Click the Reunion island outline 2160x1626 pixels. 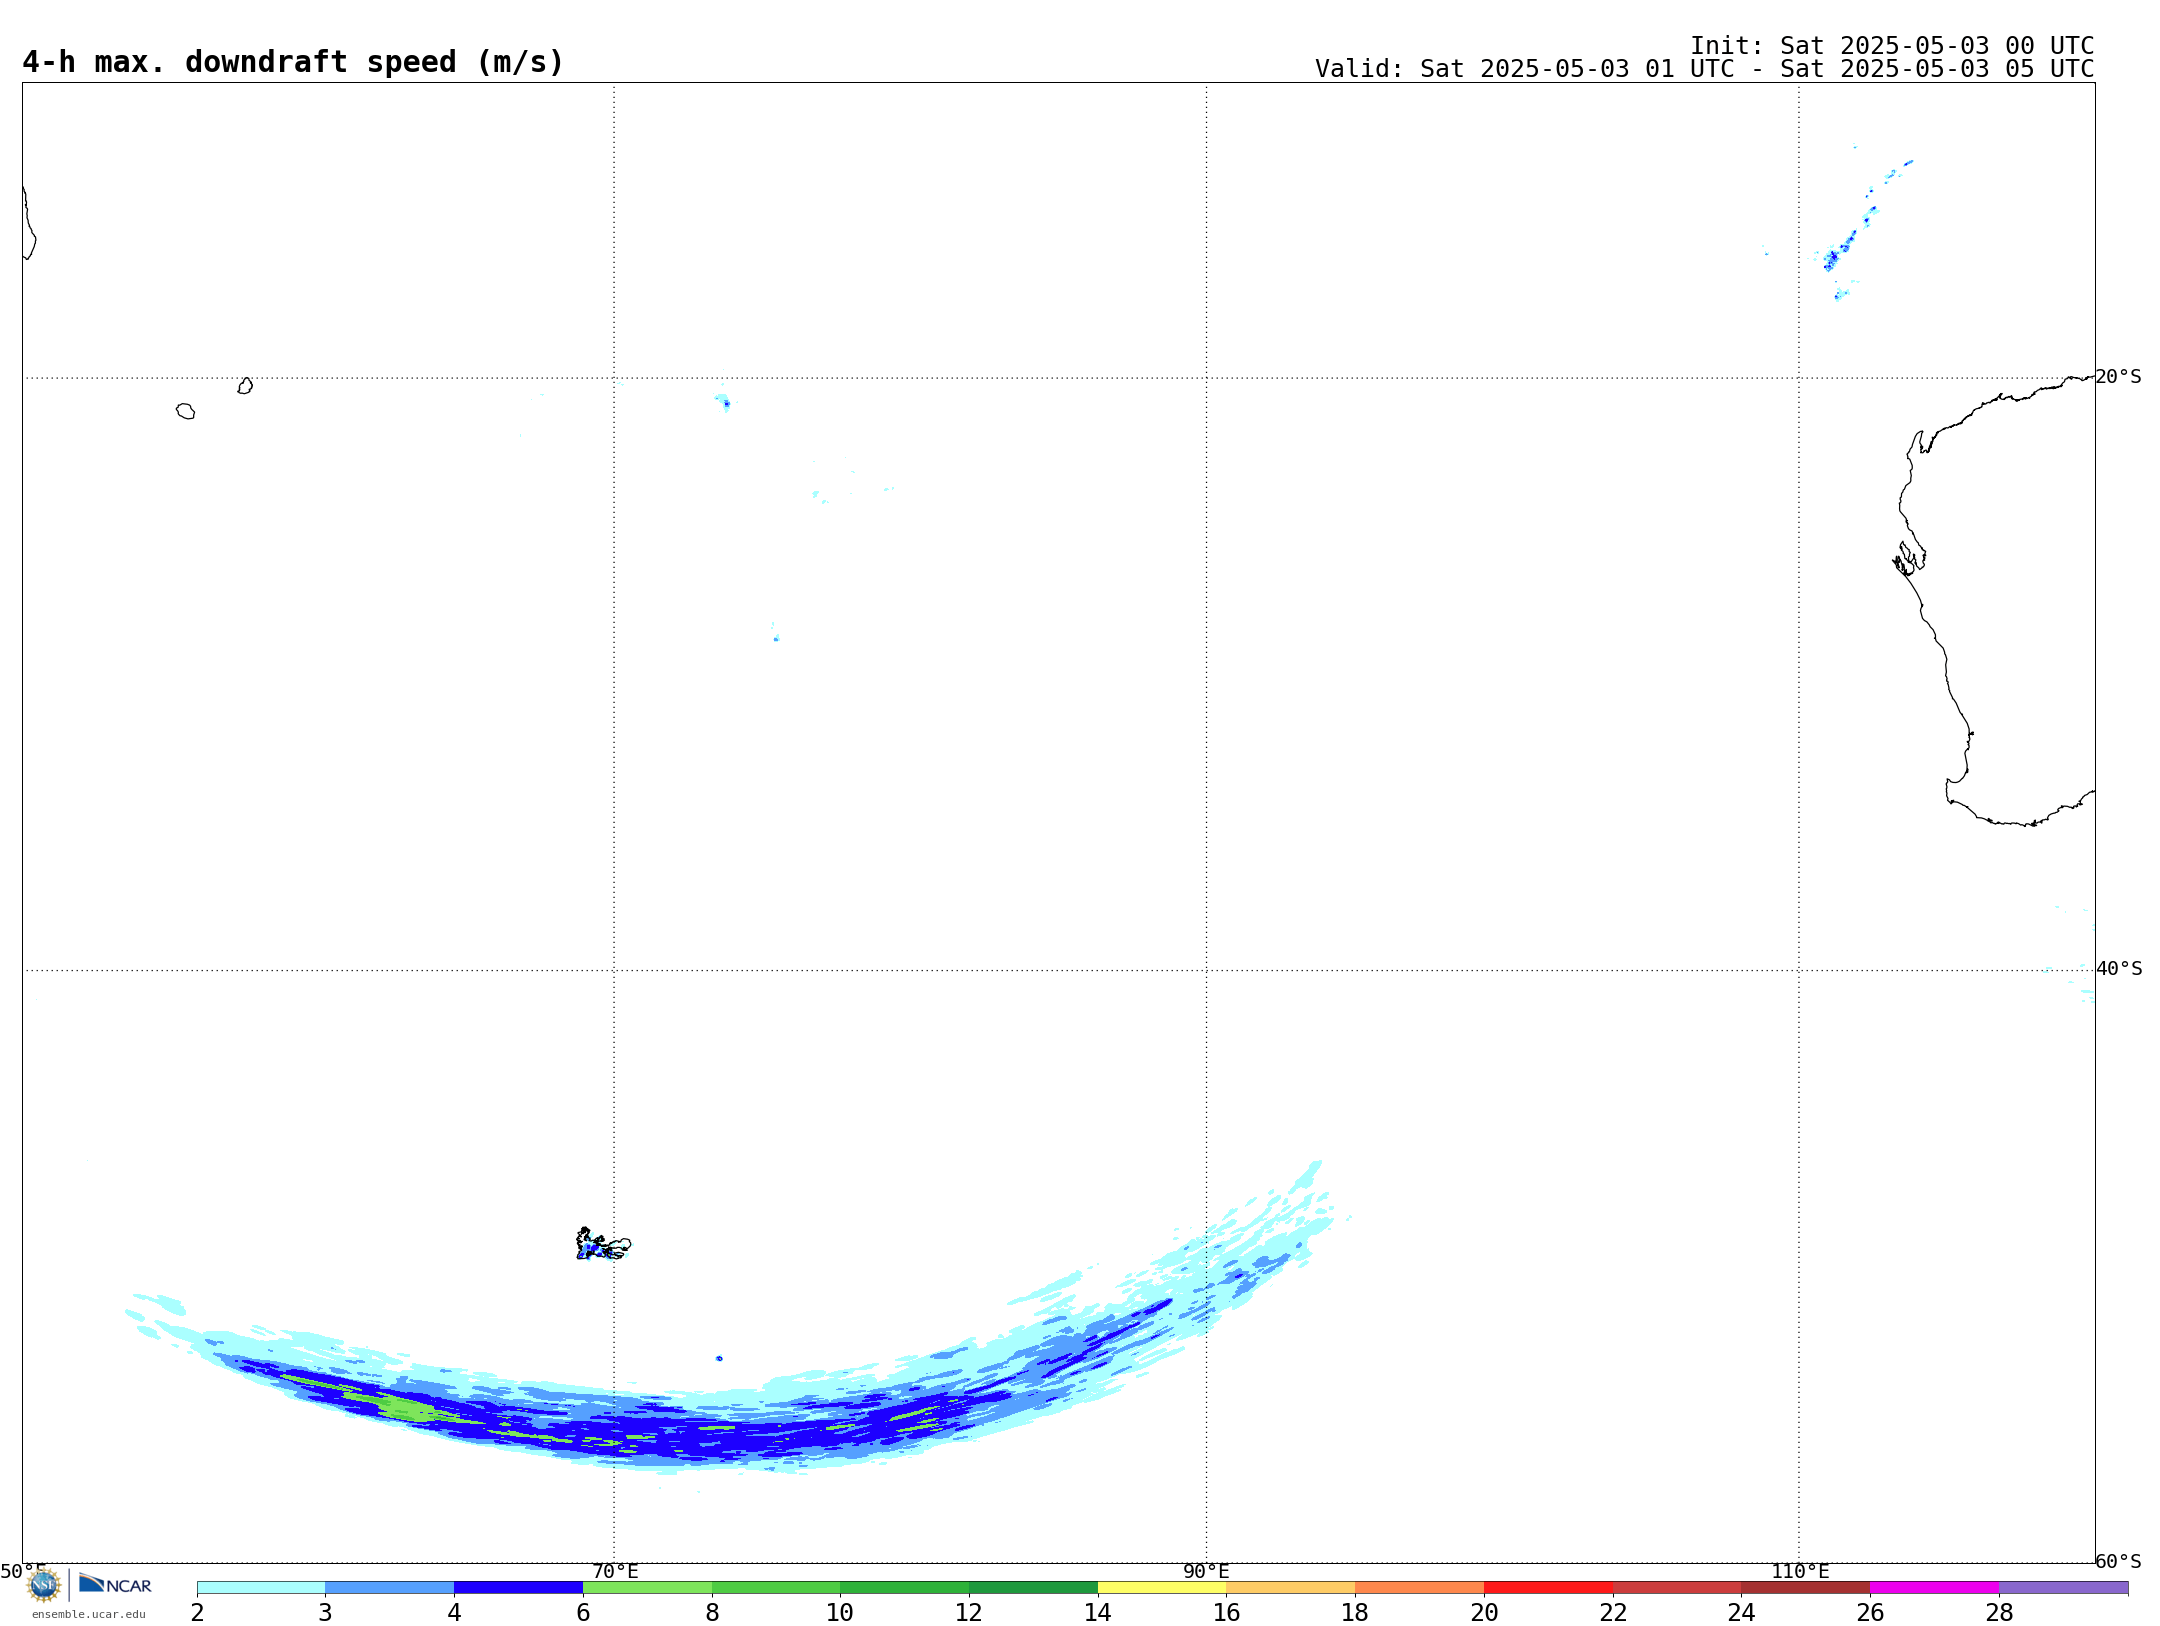coord(185,411)
